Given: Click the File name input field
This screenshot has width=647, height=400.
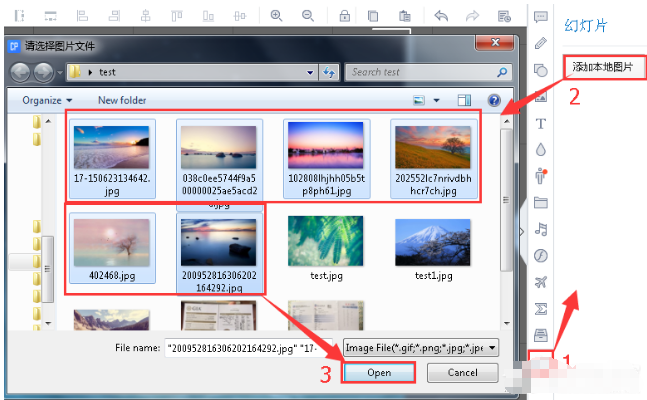Looking at the screenshot, I should (248, 348).
